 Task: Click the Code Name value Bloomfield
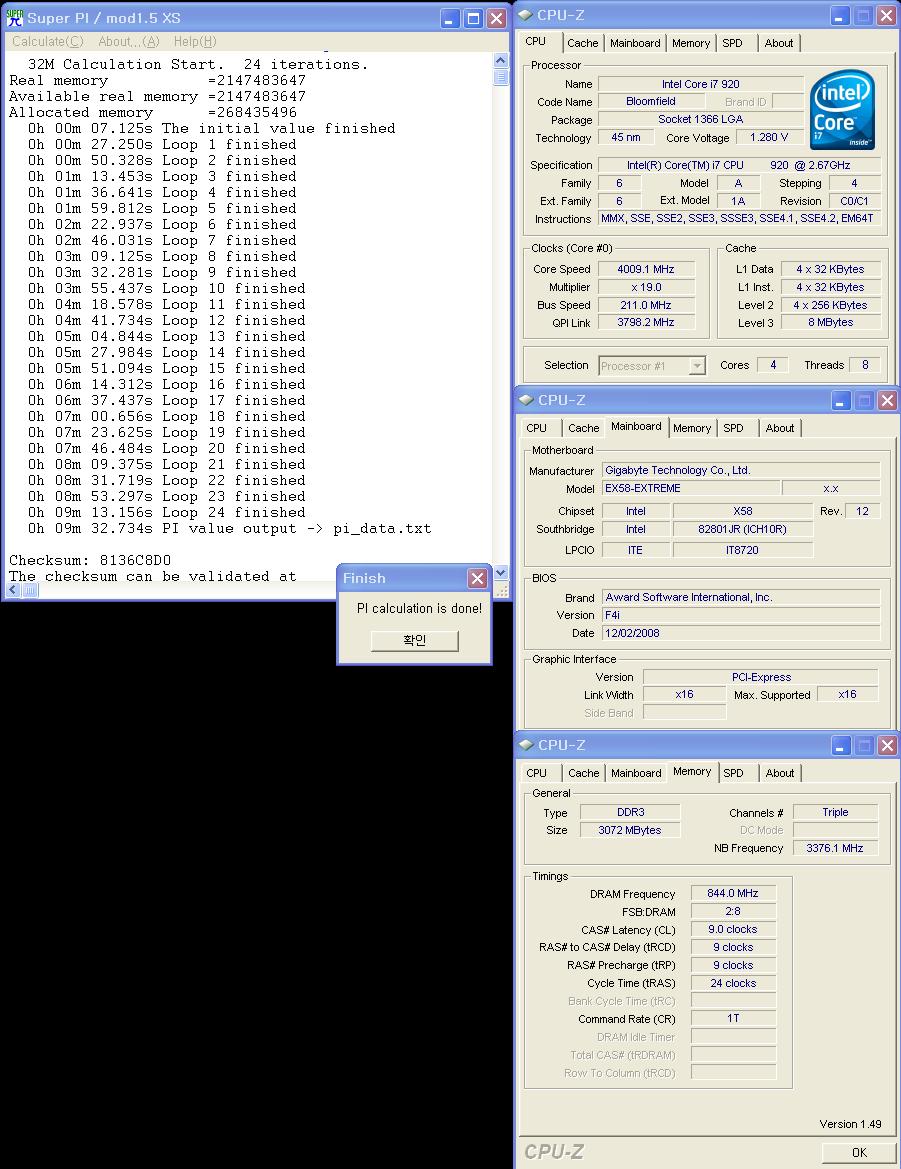click(x=651, y=101)
